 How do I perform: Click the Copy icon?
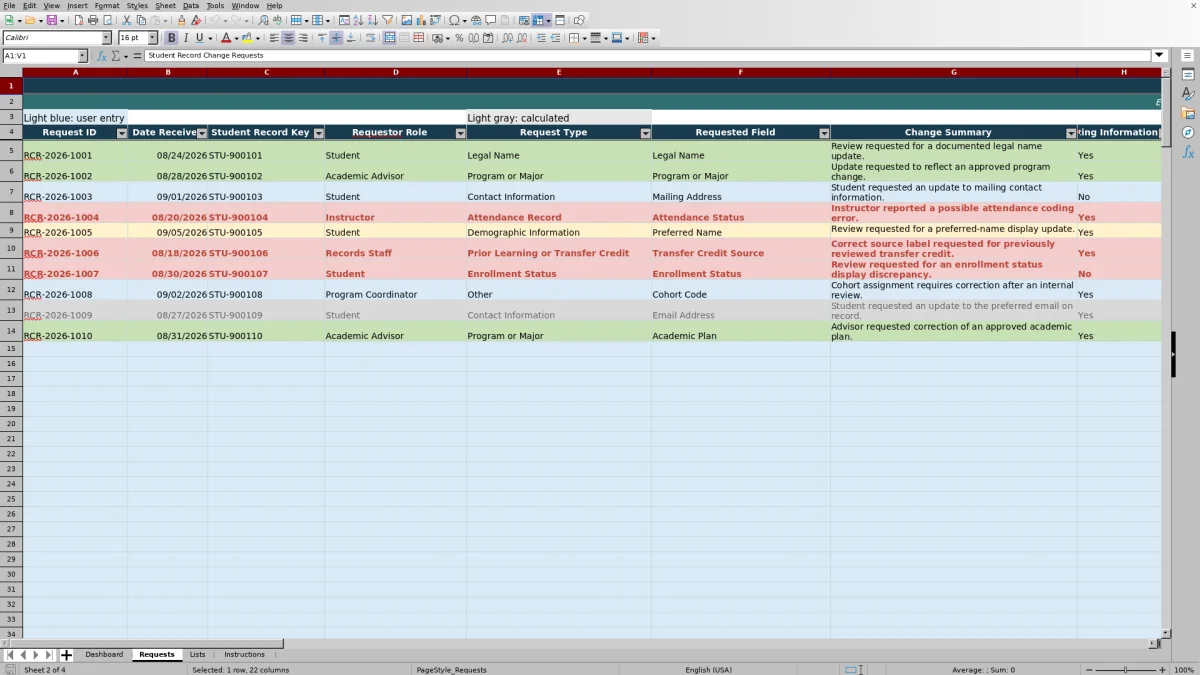(x=141, y=20)
